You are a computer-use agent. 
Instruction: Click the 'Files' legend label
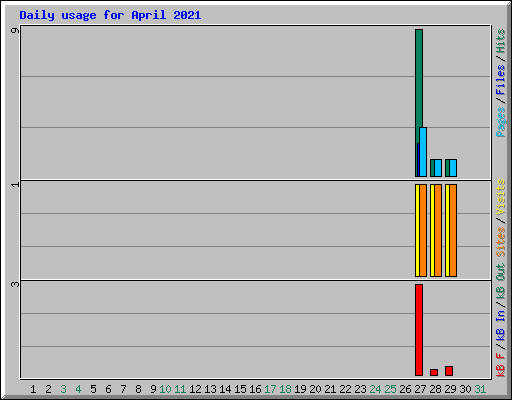click(501, 80)
